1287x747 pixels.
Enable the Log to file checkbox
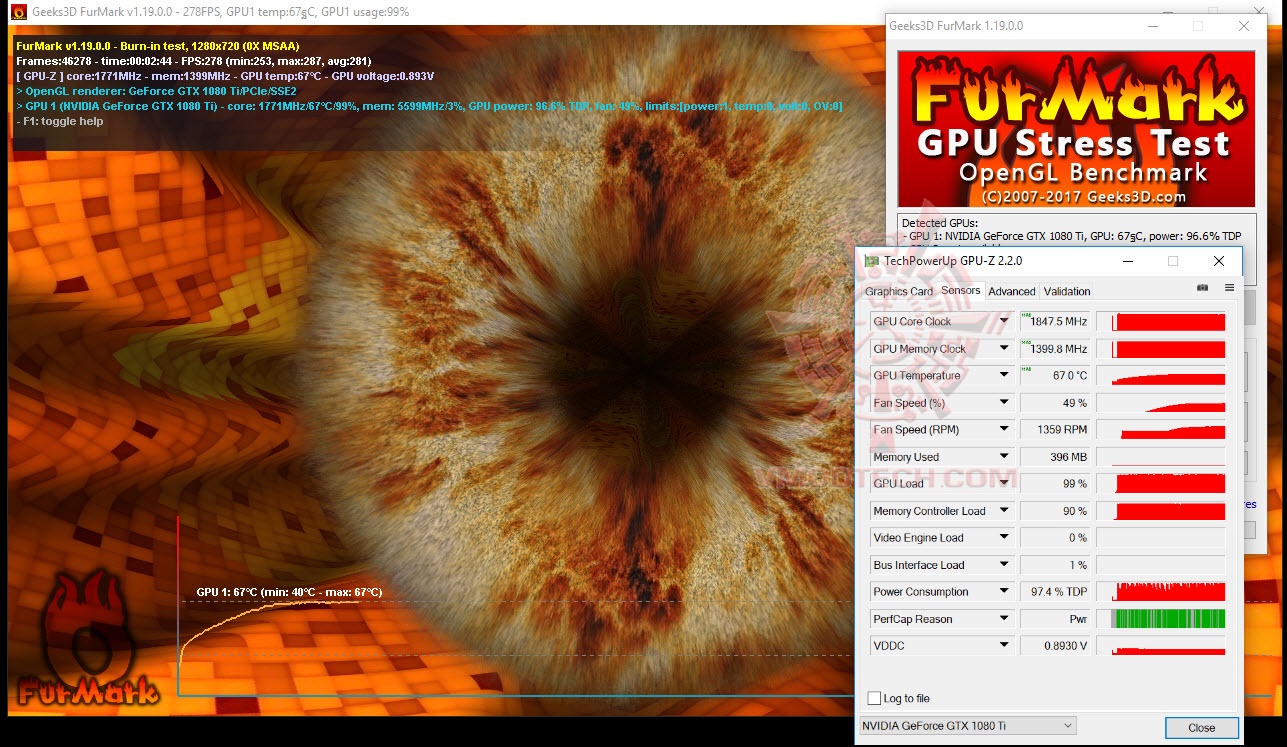coord(873,698)
